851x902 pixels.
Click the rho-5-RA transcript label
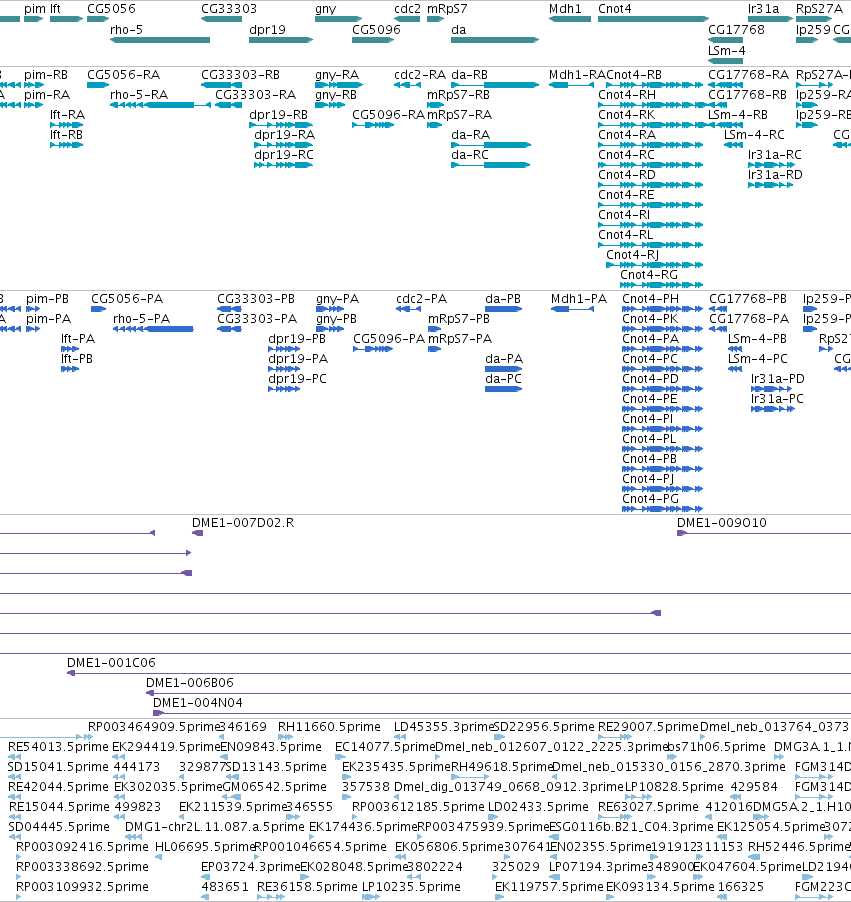coord(139,94)
